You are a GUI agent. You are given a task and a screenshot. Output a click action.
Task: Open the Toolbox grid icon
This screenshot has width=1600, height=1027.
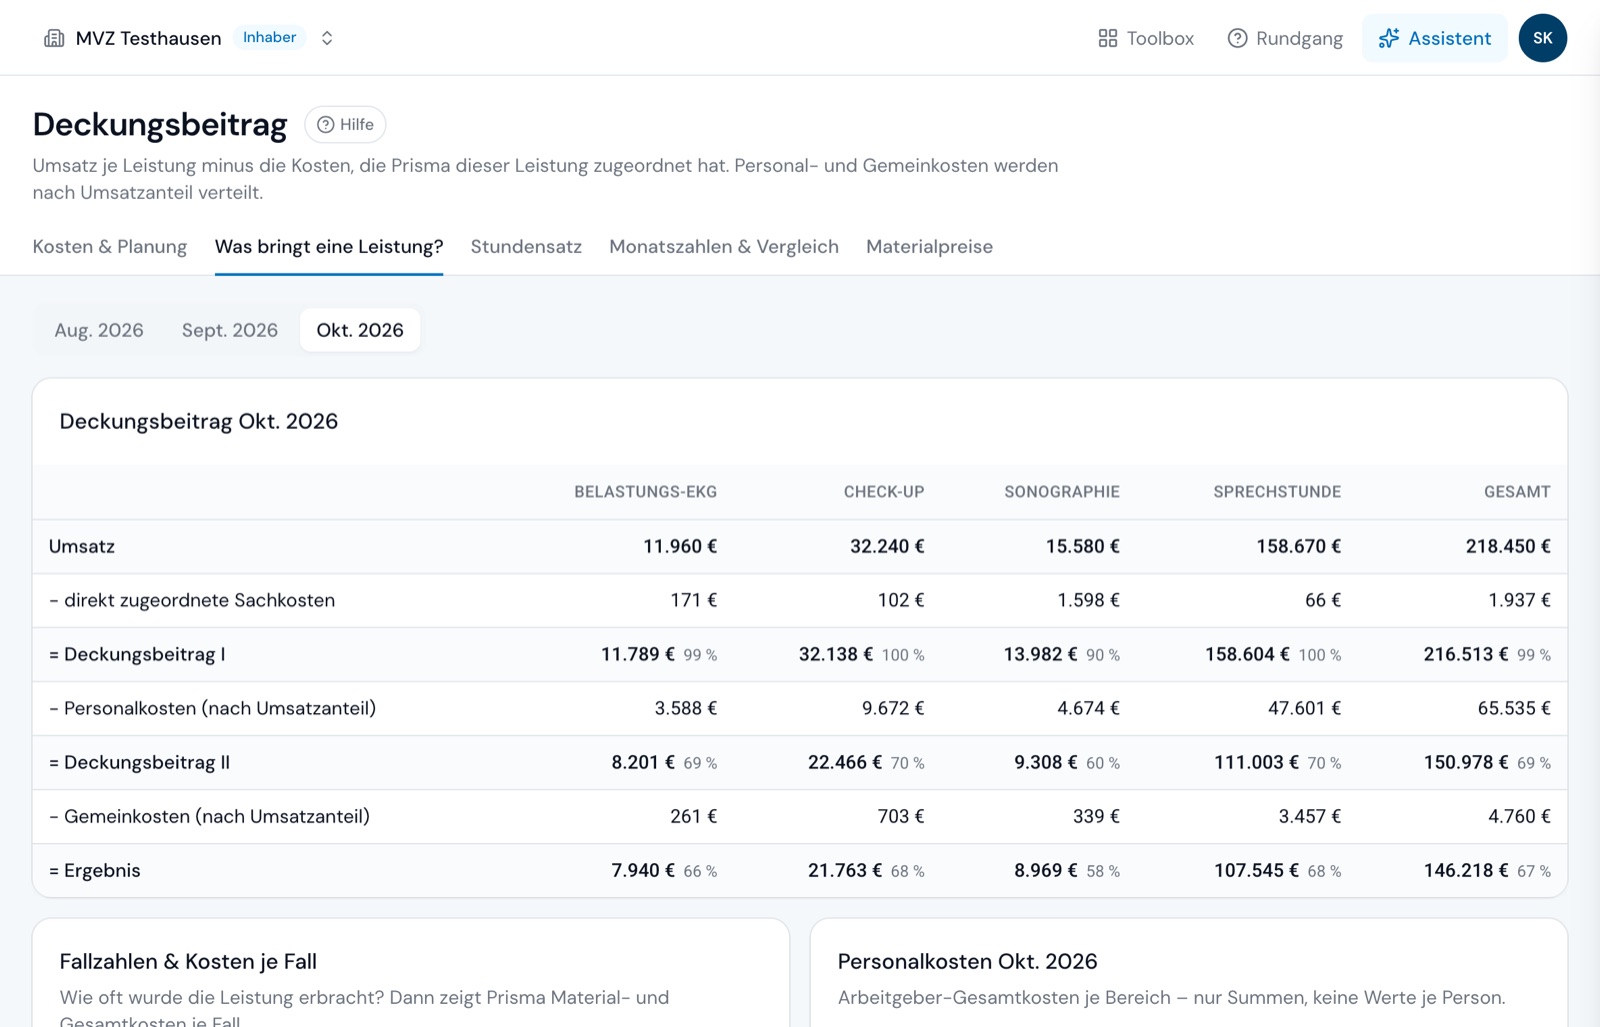[1107, 38]
